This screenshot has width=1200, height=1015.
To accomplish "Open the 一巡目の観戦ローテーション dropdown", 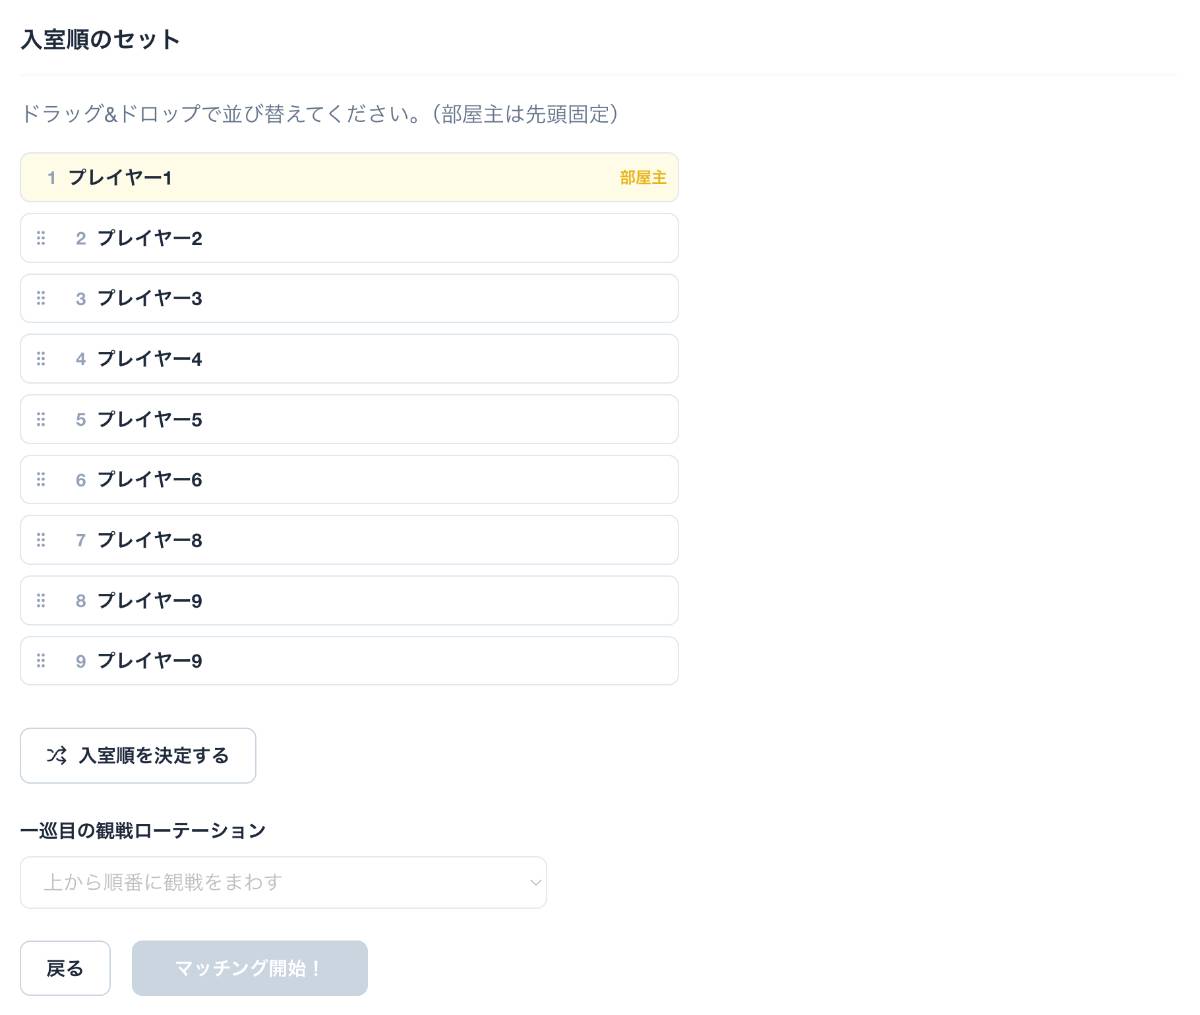I will [x=283, y=882].
